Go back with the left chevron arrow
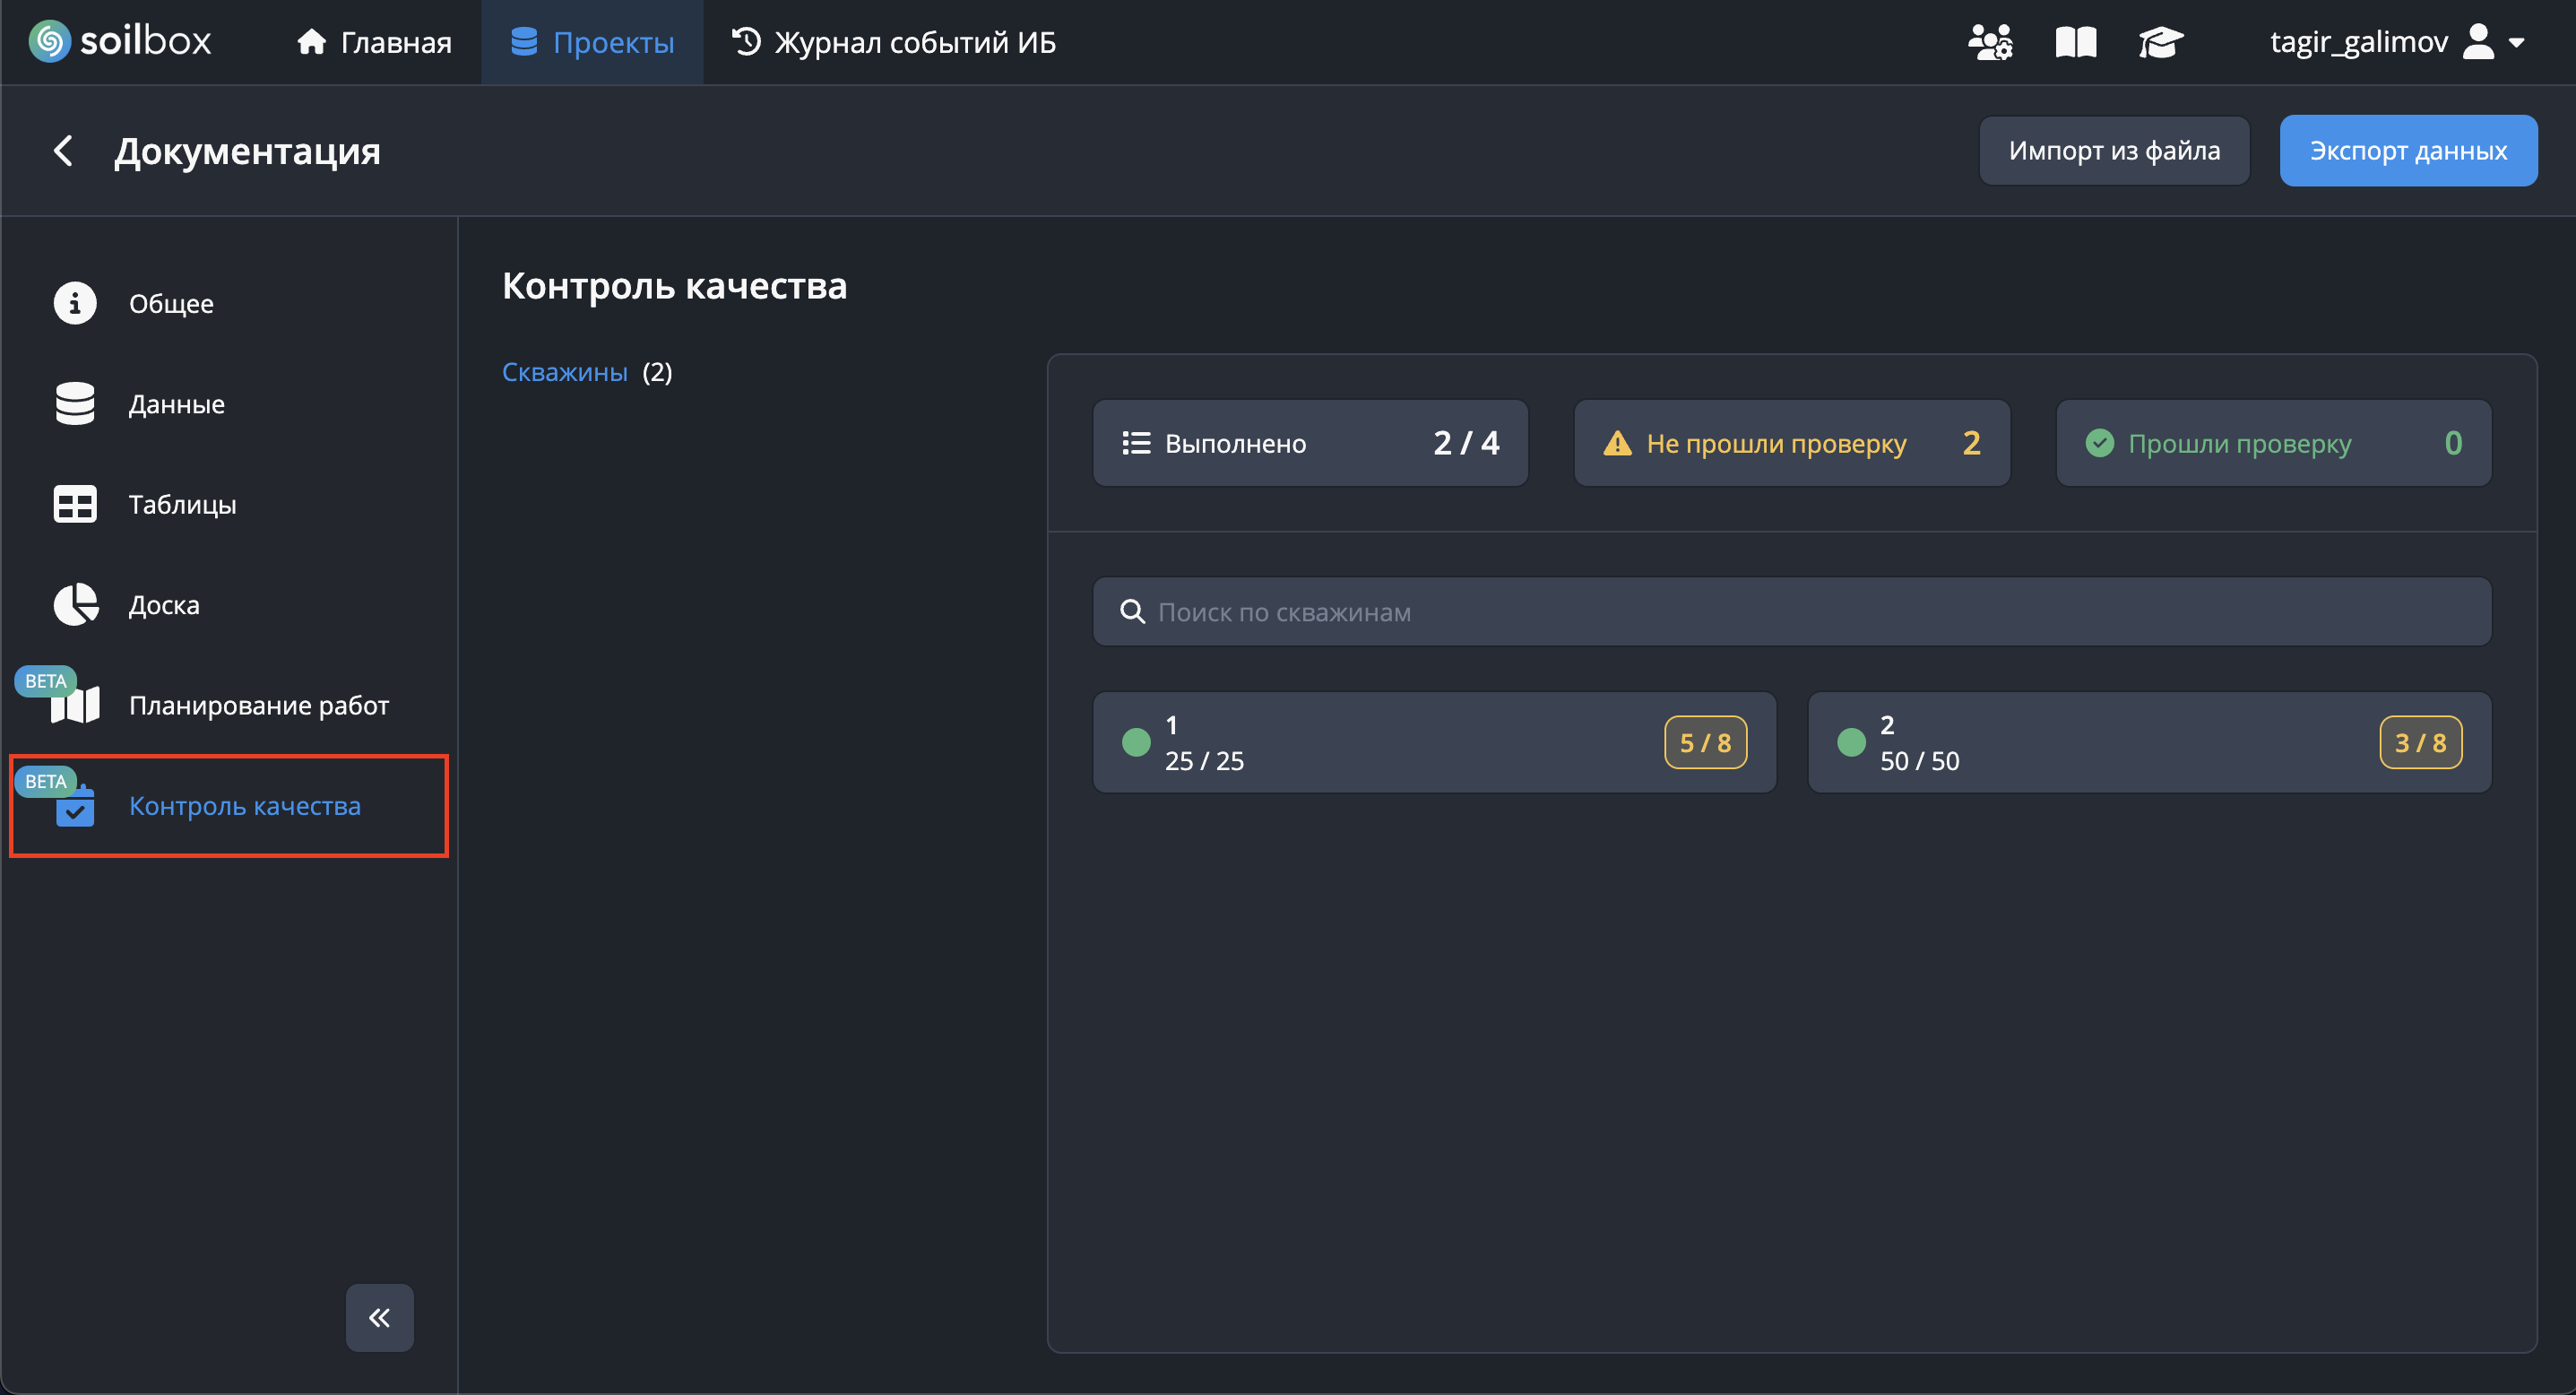 click(63, 151)
